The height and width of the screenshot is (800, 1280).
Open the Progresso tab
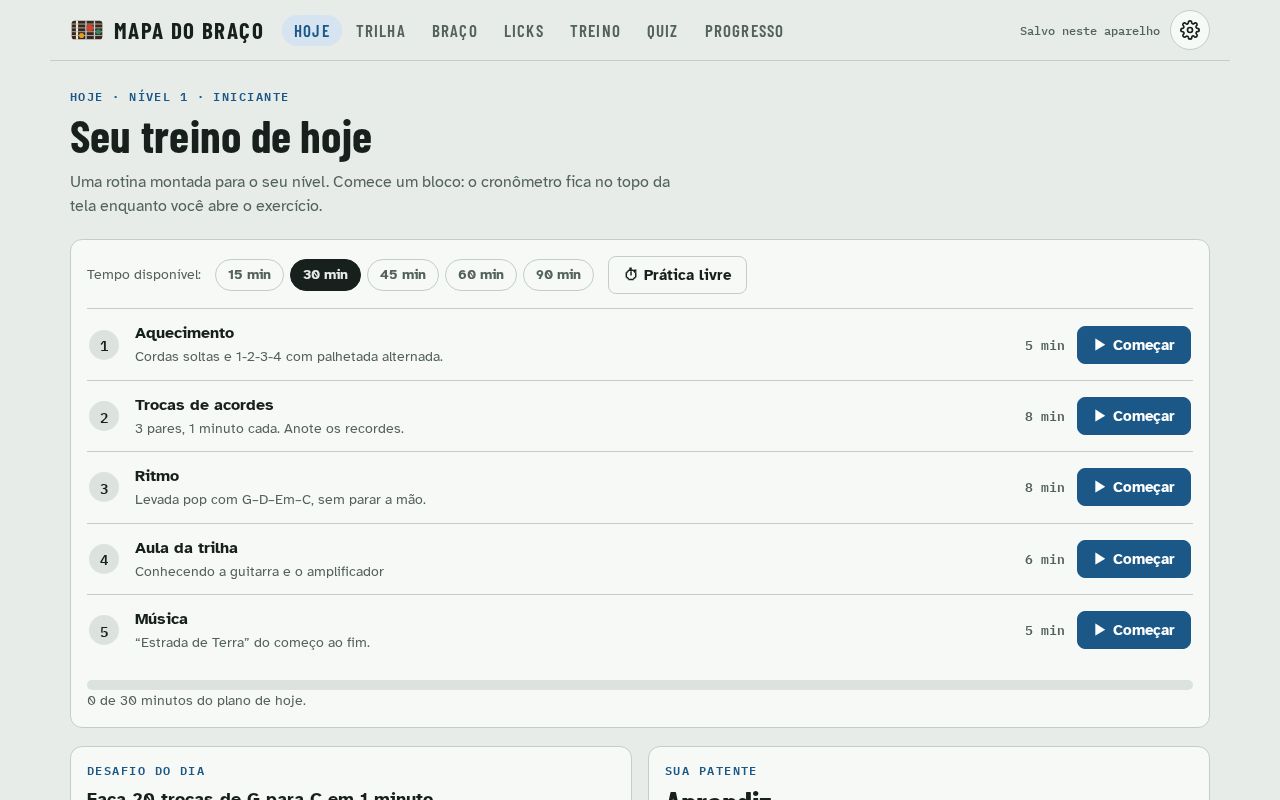(744, 31)
